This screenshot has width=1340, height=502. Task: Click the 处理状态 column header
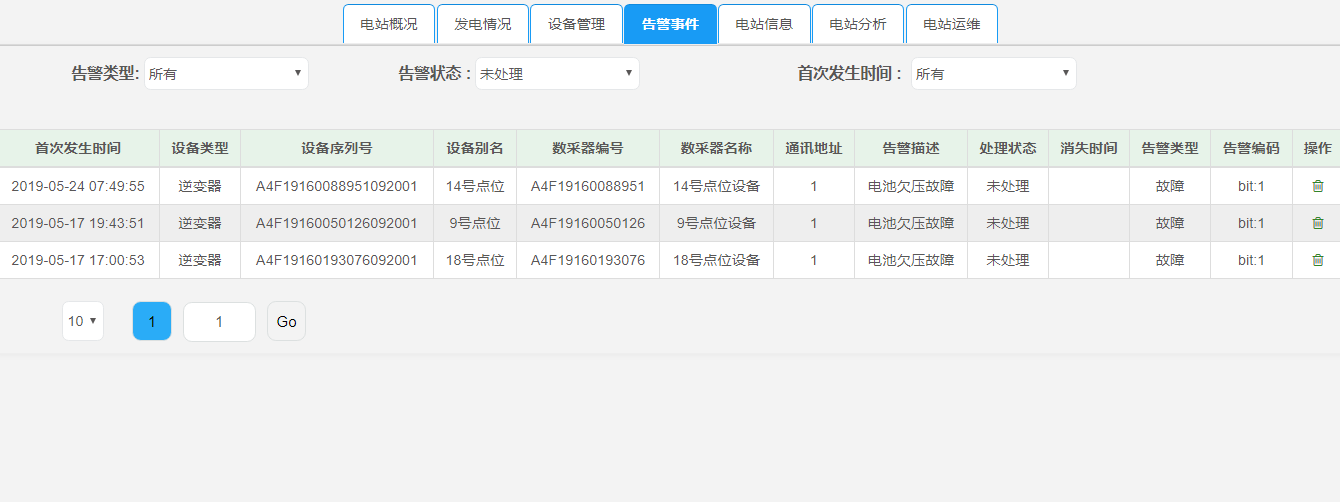[1008, 148]
